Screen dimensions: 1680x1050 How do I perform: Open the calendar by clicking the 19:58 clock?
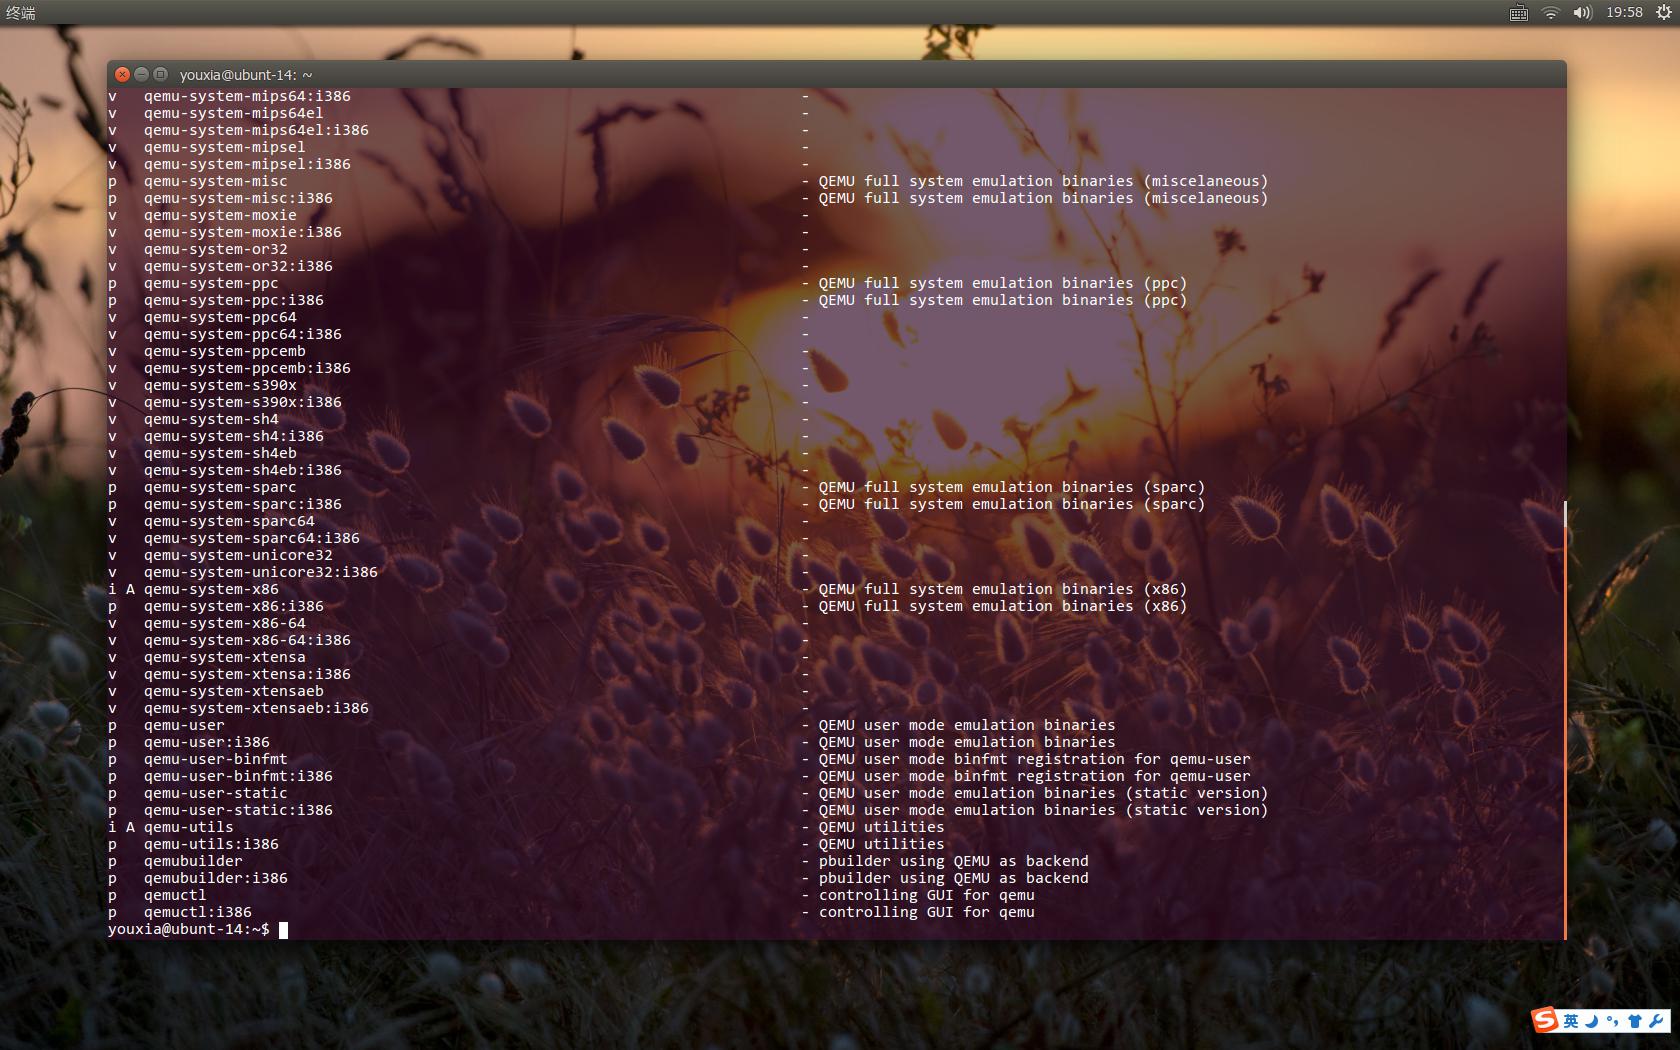pyautogui.click(x=1625, y=13)
